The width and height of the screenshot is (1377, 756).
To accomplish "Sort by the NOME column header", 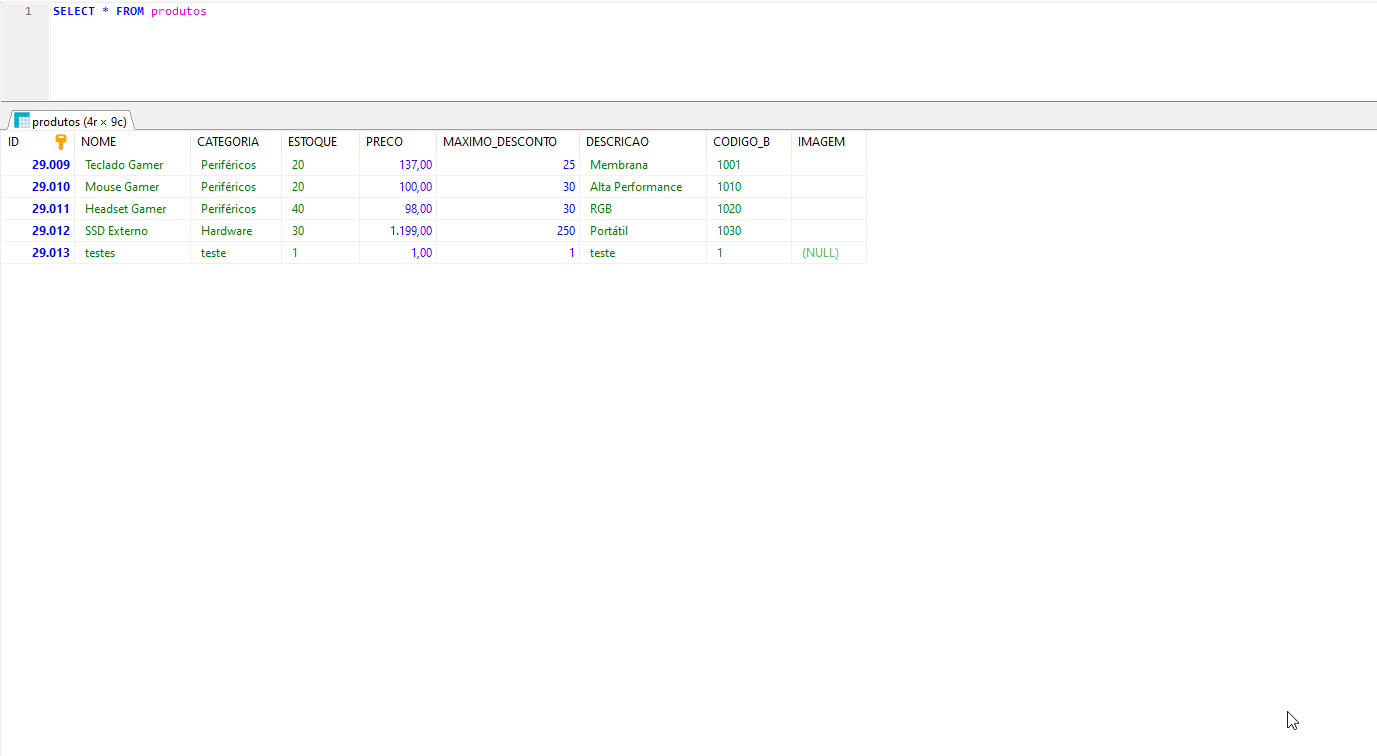I will pyautogui.click(x=132, y=142).
